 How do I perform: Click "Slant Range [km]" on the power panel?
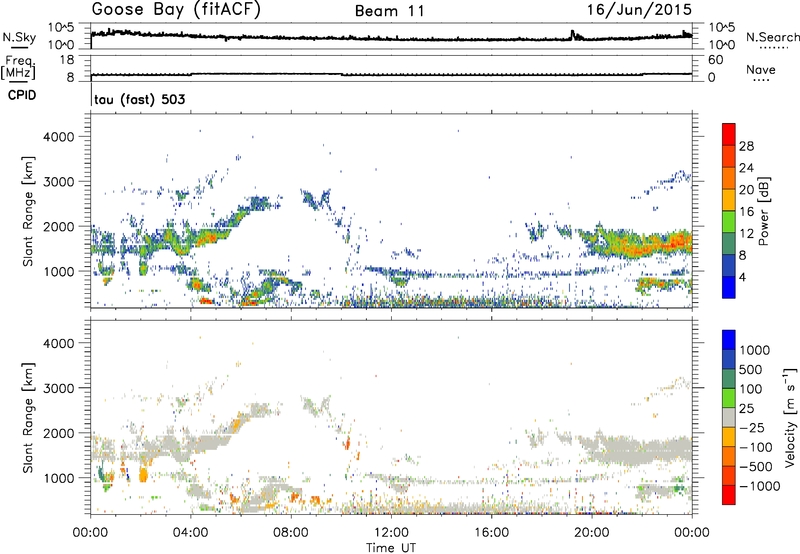pos(28,211)
